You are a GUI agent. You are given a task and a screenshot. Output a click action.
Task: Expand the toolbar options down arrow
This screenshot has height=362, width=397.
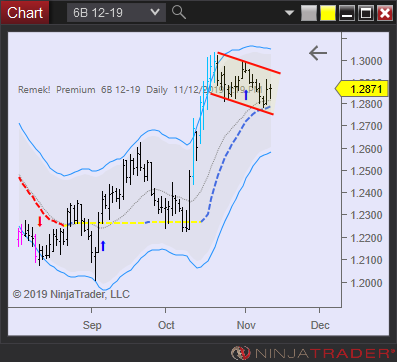289,13
